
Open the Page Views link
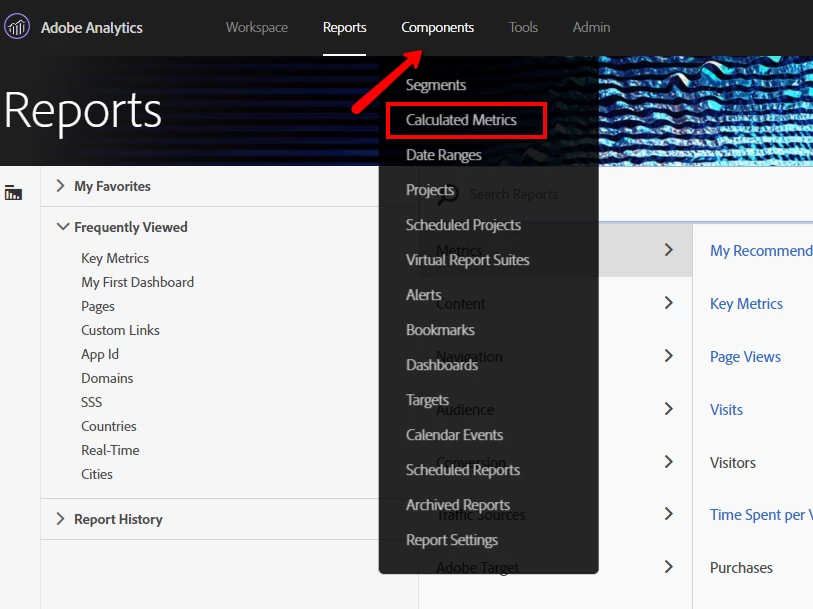745,357
